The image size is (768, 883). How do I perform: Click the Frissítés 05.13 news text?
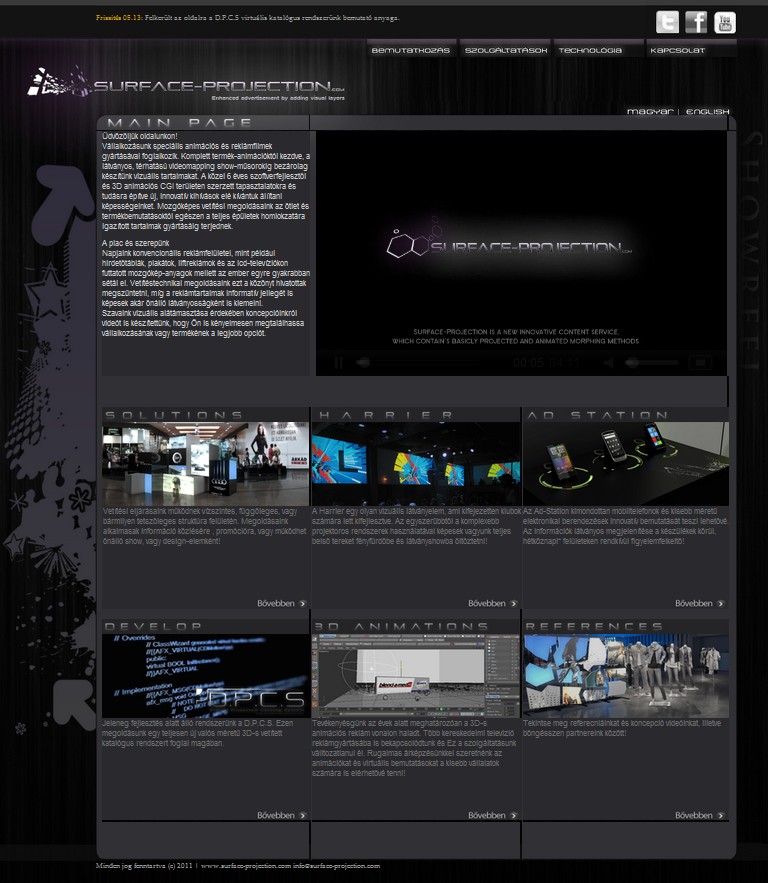(x=248, y=17)
